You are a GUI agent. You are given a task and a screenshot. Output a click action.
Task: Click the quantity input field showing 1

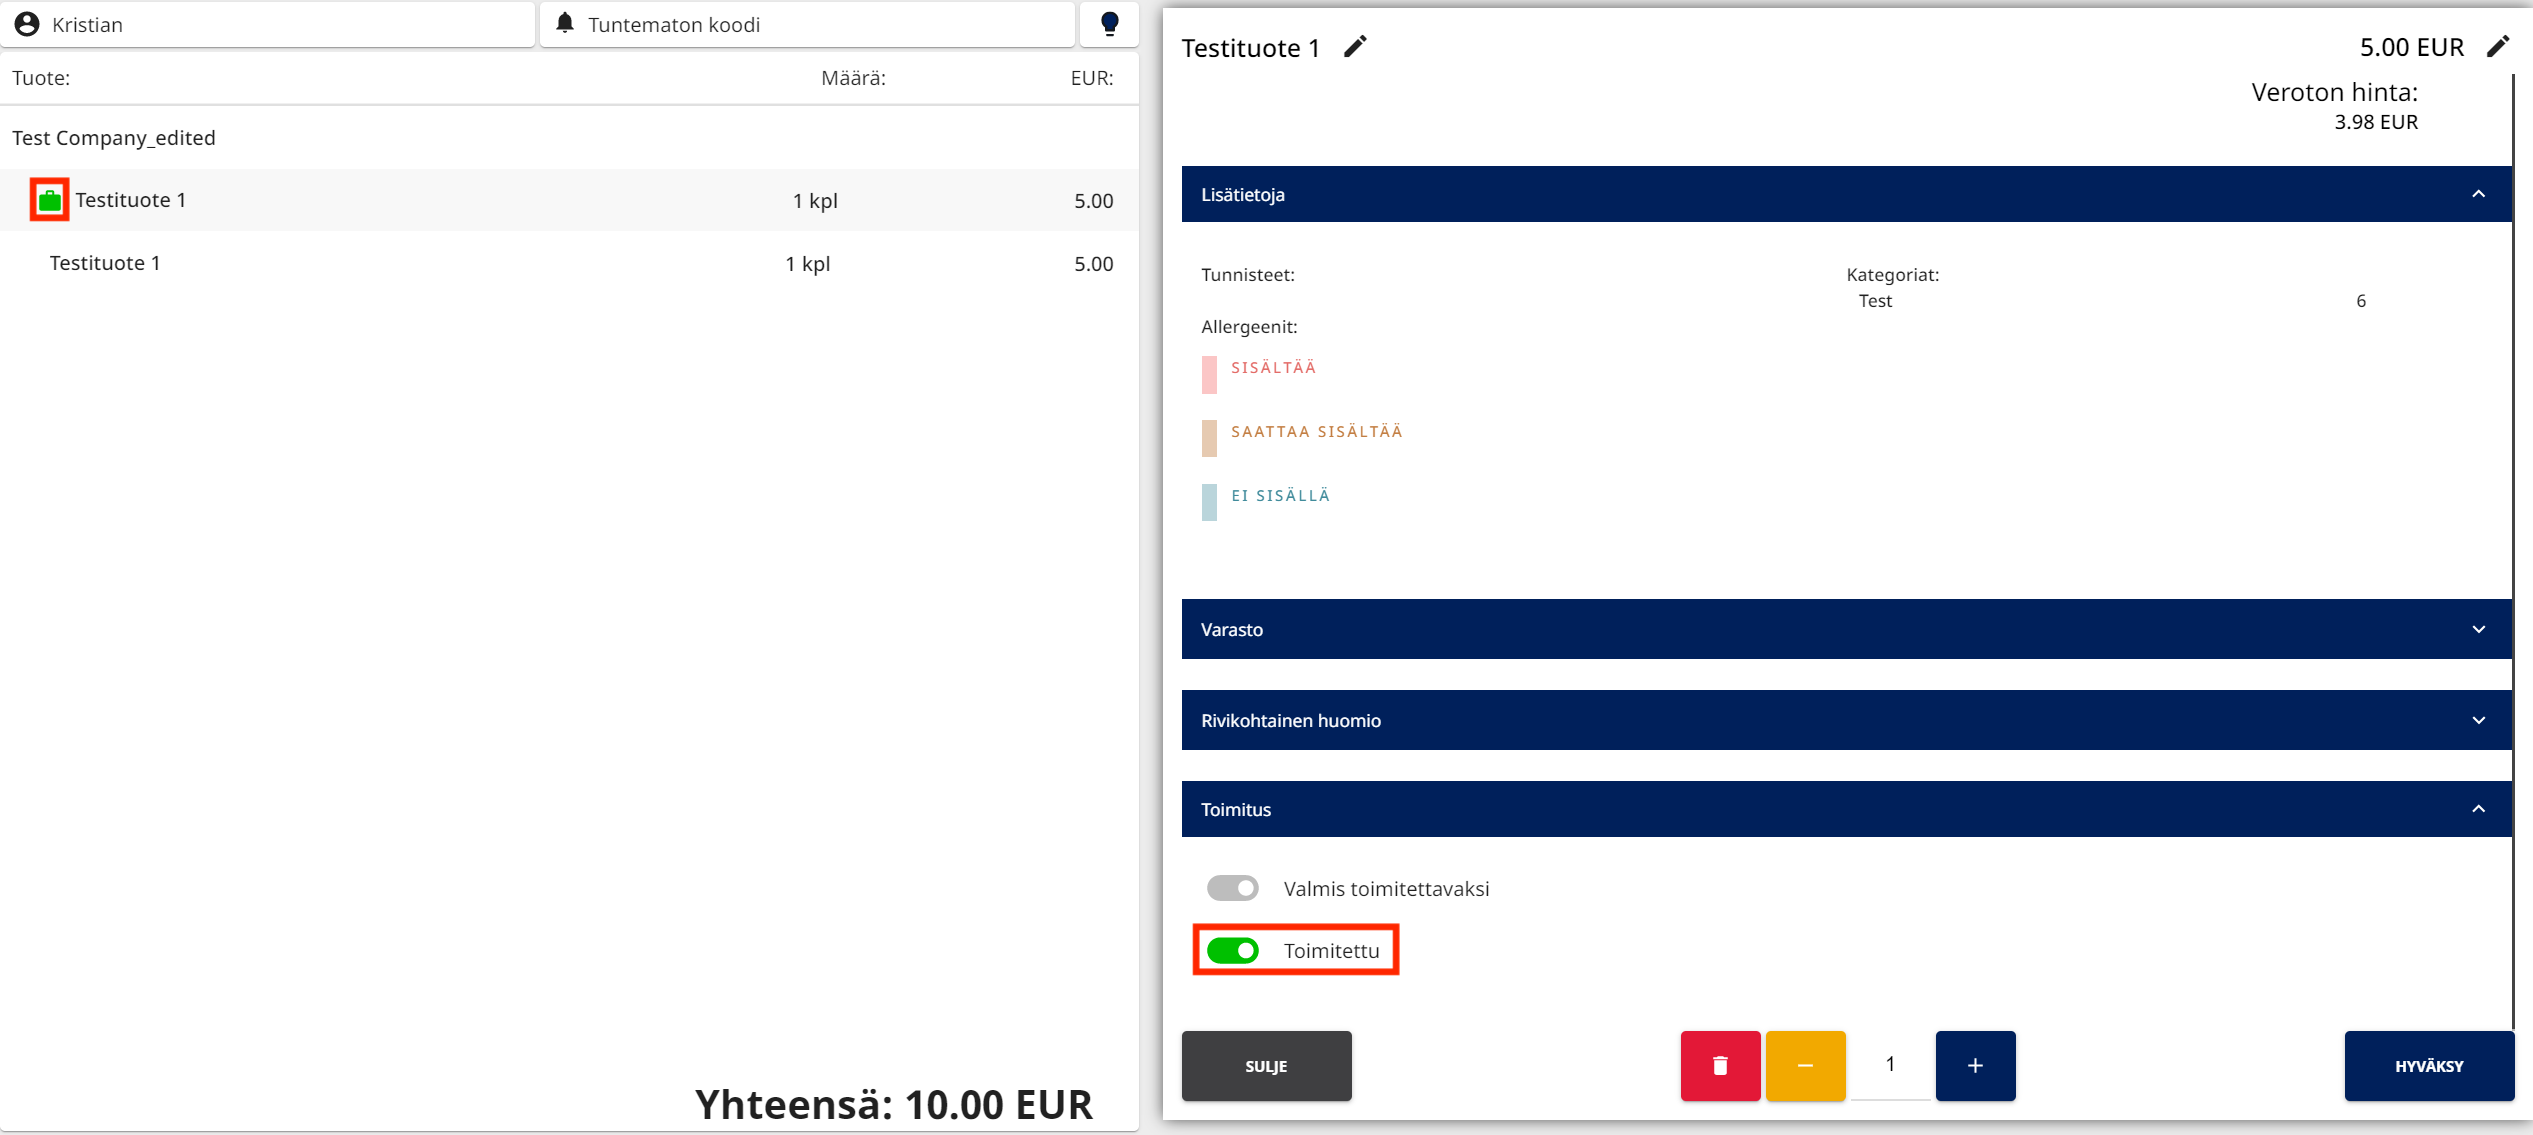(1889, 1065)
